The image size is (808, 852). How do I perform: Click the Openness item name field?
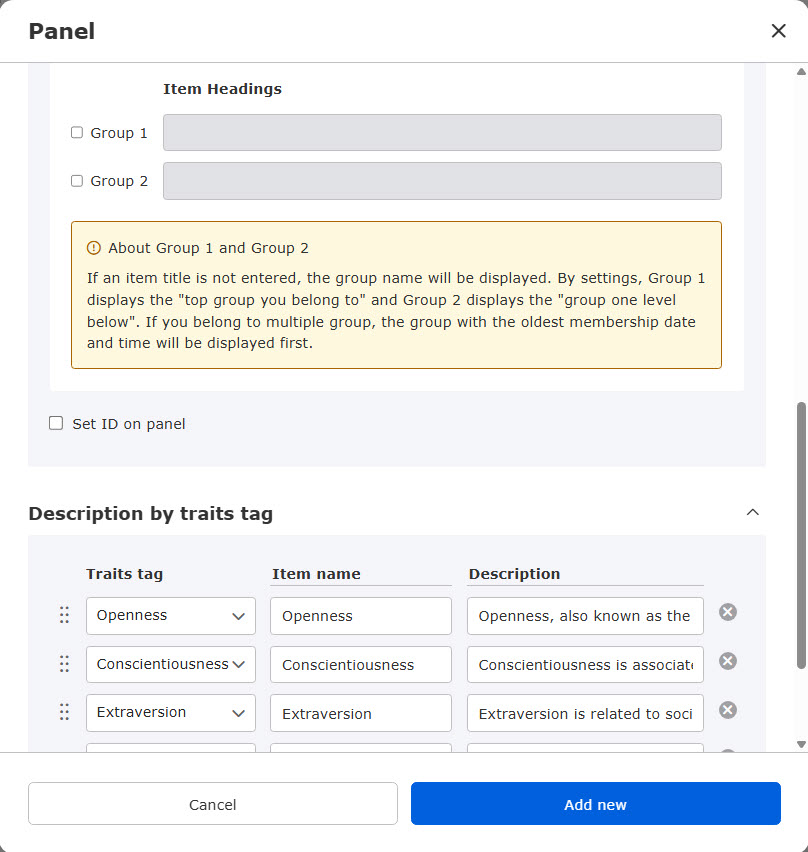[360, 616]
